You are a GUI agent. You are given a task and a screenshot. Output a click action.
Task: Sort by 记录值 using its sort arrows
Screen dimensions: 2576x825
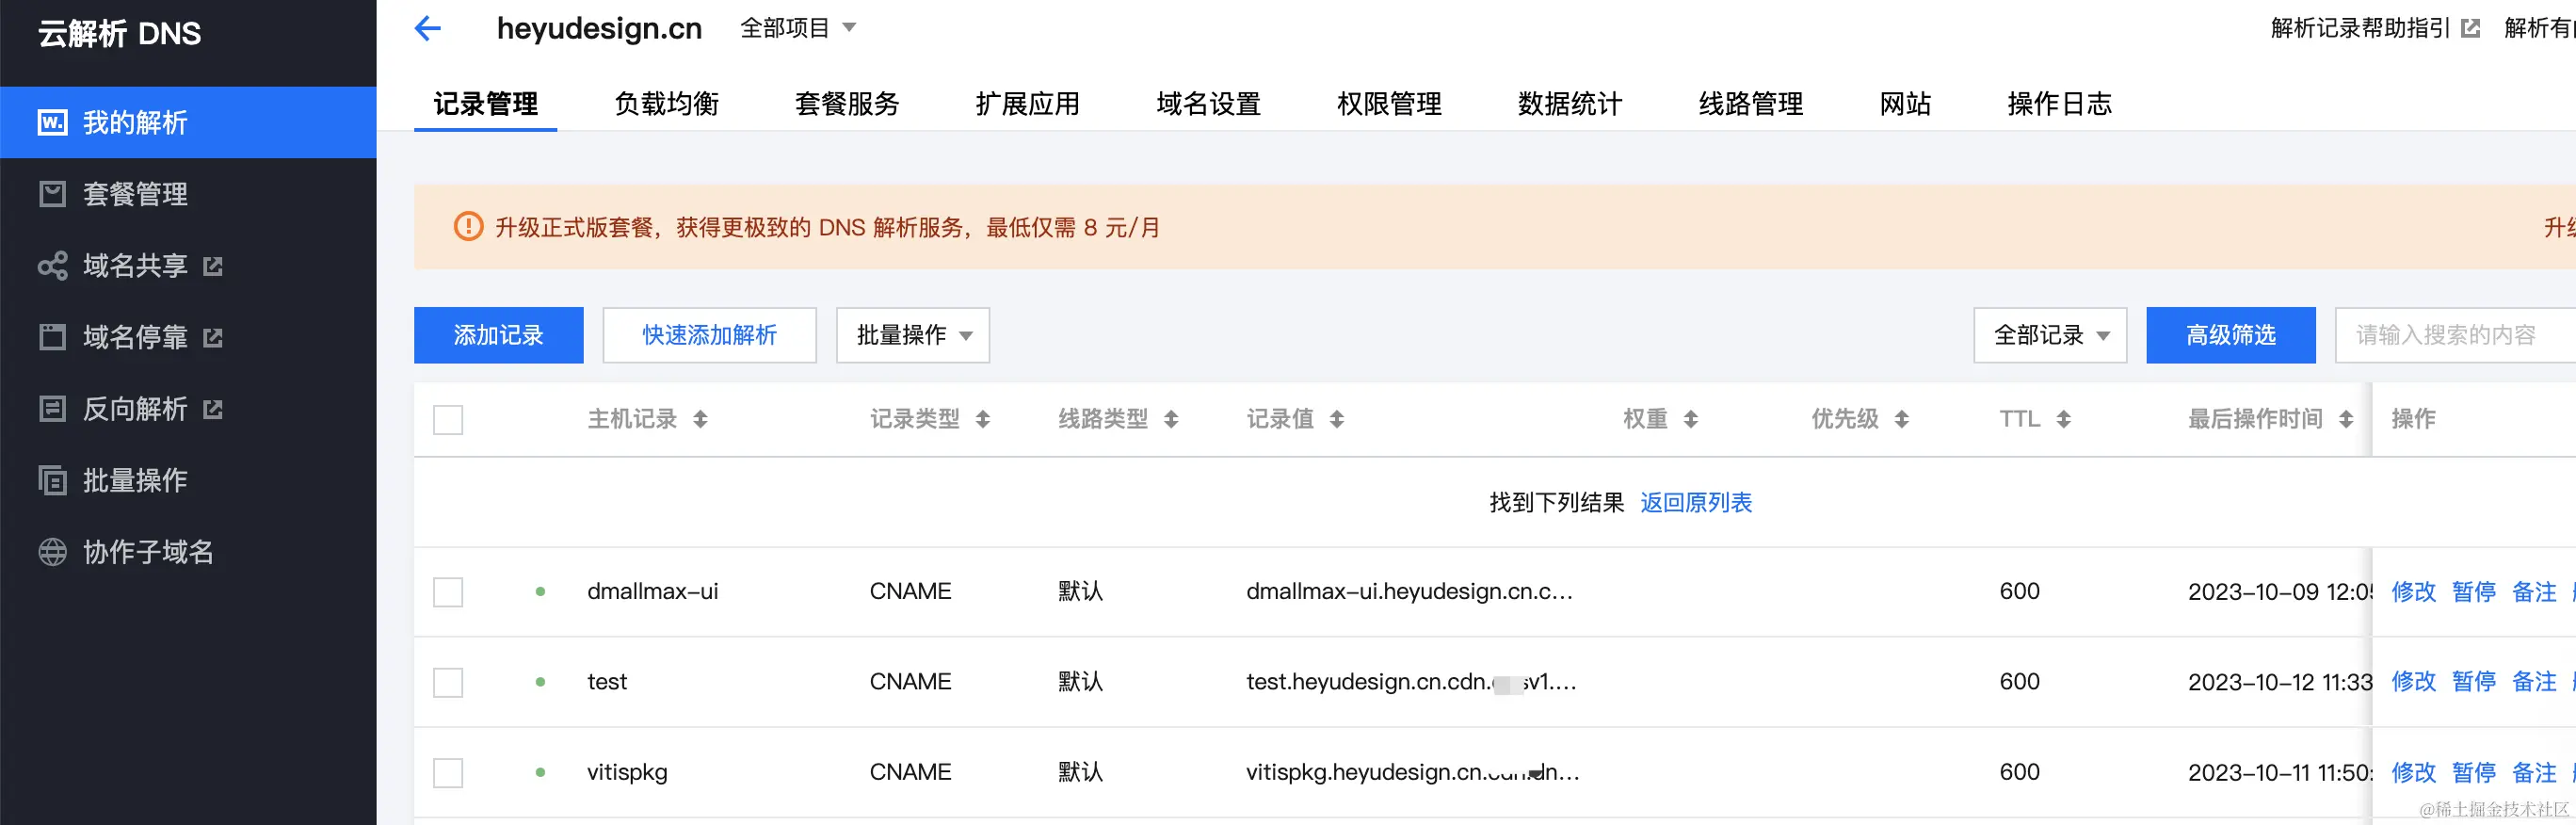pyautogui.click(x=1337, y=419)
